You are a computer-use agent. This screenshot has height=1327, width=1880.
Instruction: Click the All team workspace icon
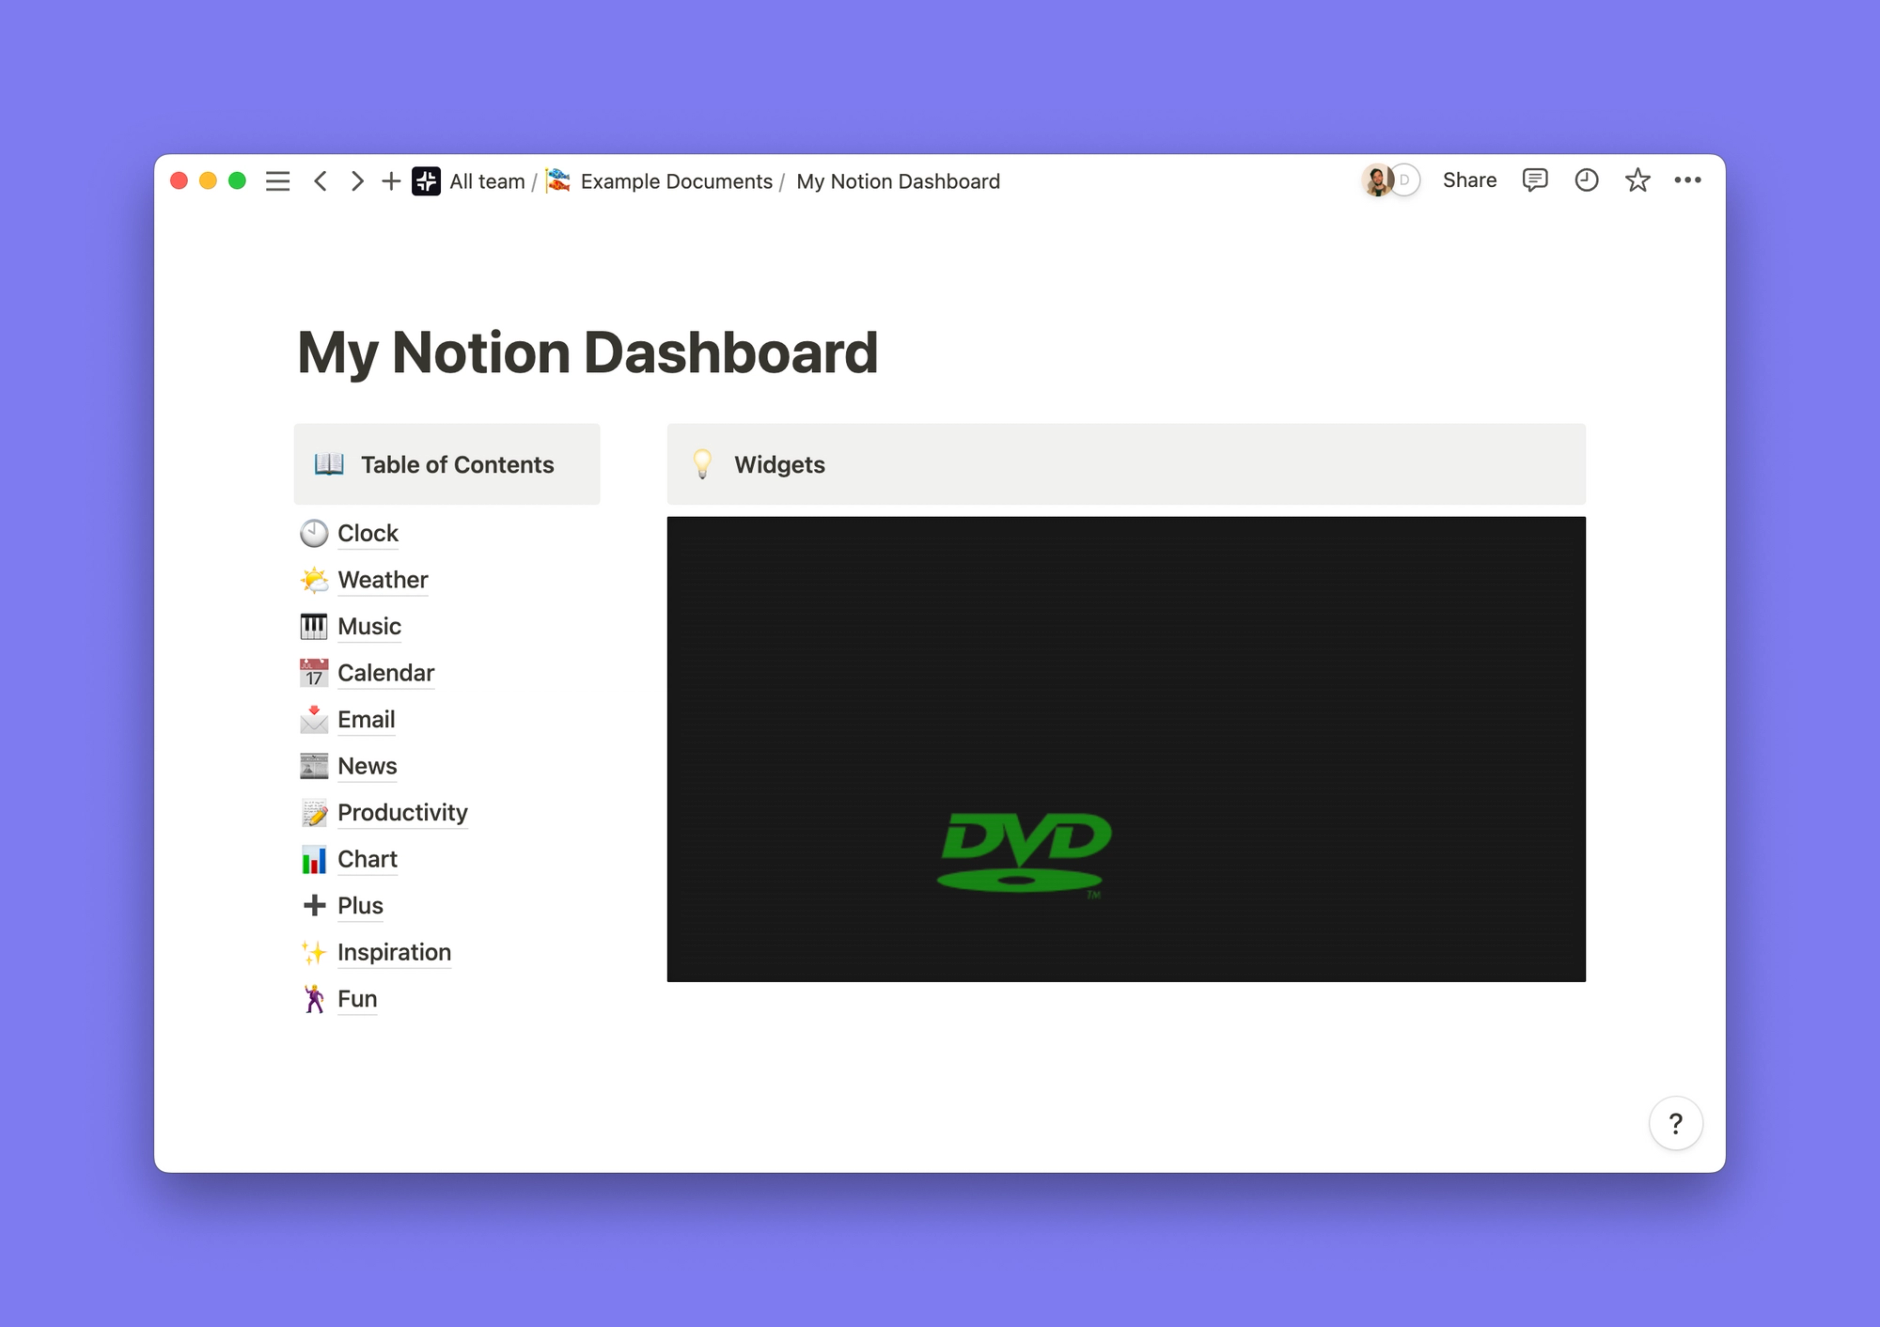click(426, 181)
